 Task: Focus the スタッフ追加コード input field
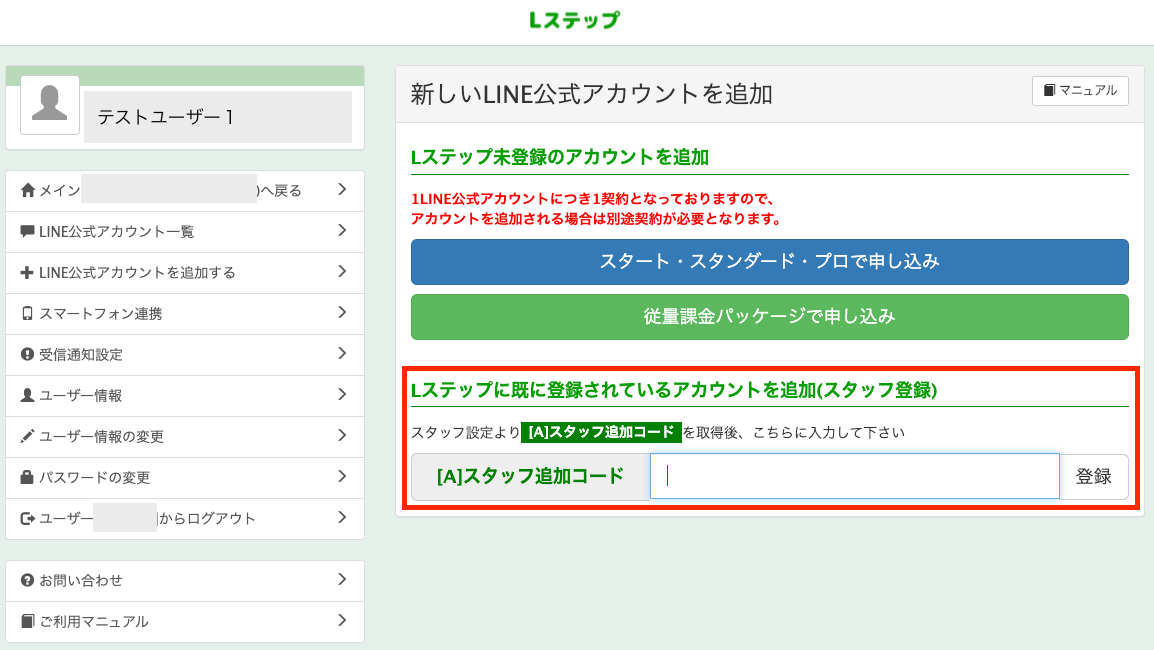pyautogui.click(x=854, y=476)
